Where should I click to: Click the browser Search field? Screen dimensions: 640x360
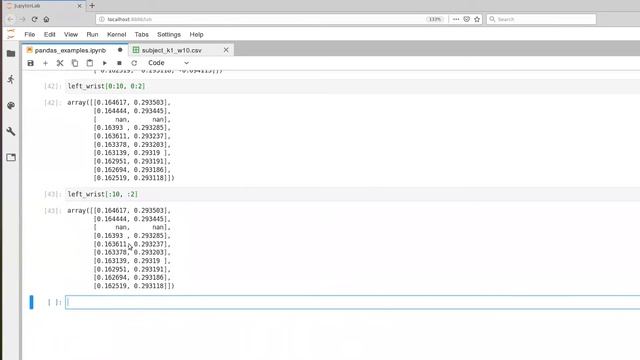tap(541, 19)
